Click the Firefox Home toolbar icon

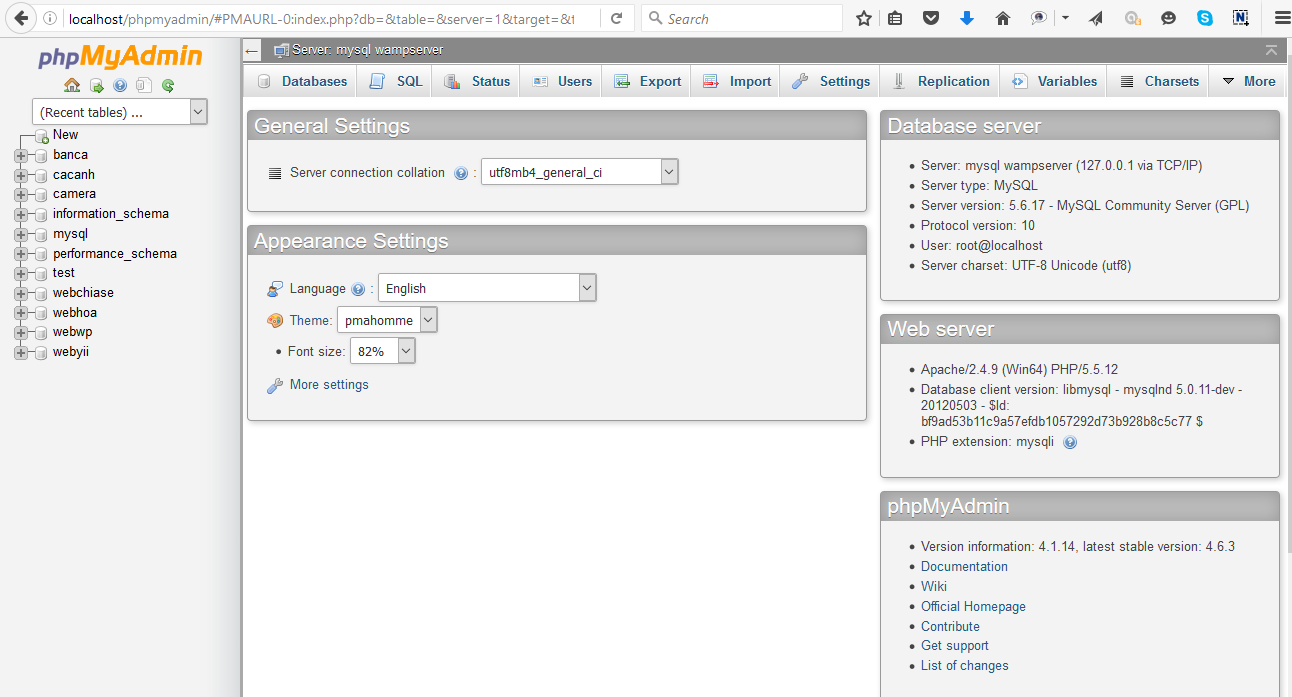(1003, 18)
